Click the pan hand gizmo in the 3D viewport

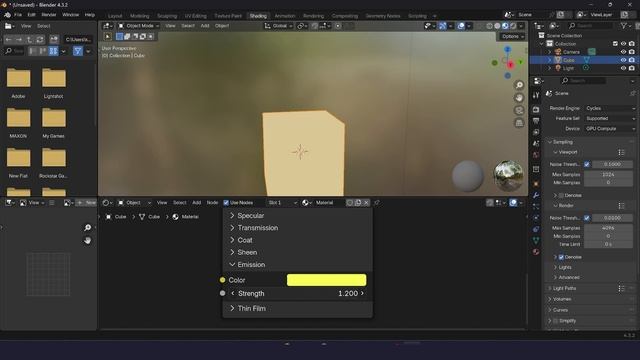click(x=519, y=98)
